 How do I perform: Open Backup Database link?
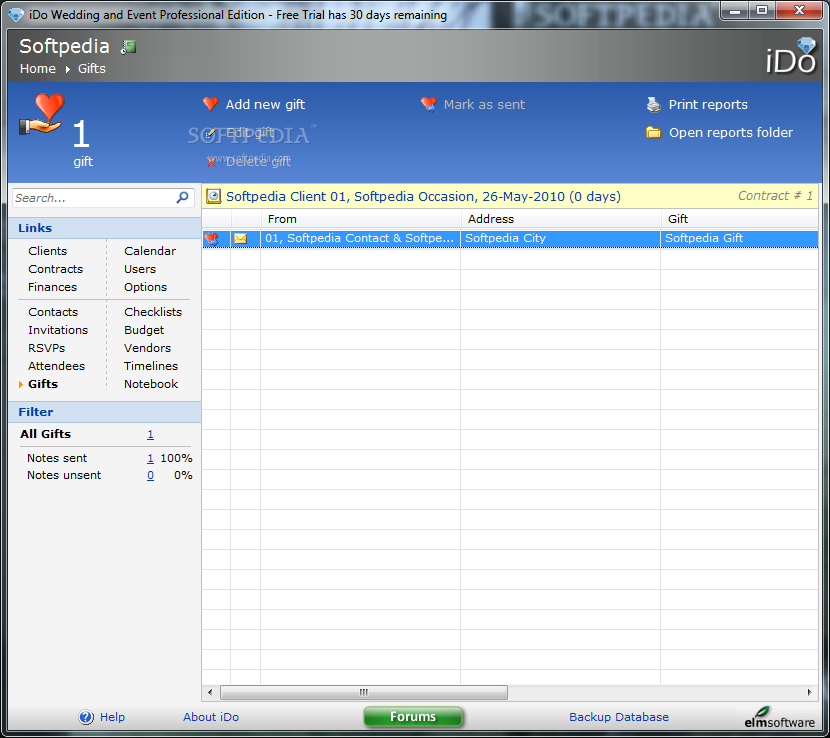(619, 717)
